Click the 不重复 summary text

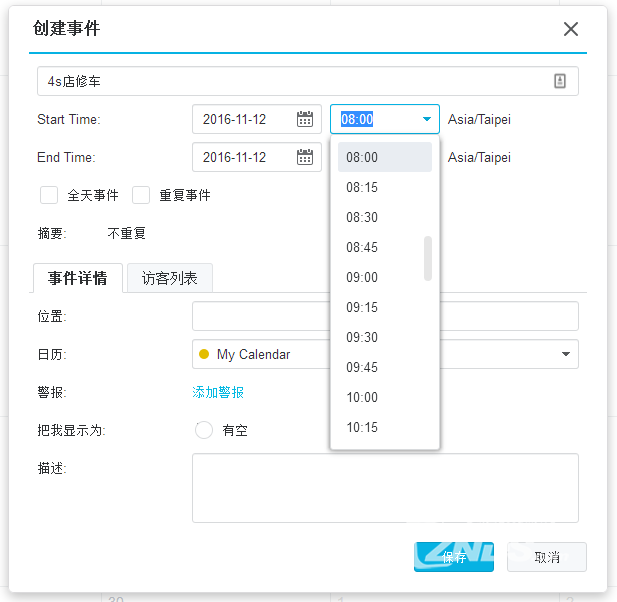tap(127, 233)
